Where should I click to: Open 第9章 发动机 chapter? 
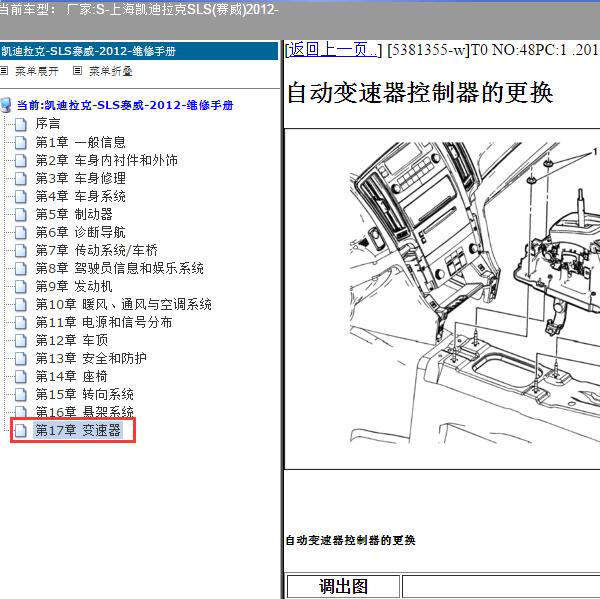coord(74,286)
